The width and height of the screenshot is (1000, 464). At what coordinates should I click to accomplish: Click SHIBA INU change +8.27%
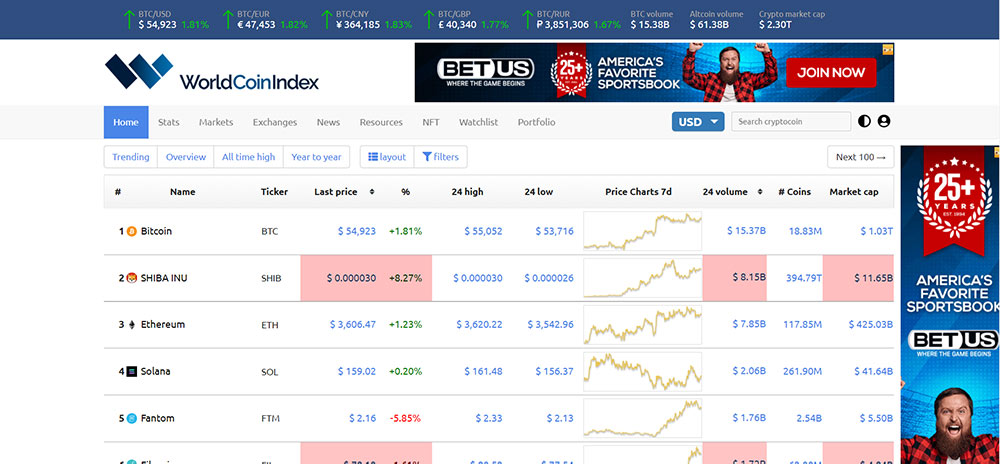tap(406, 278)
